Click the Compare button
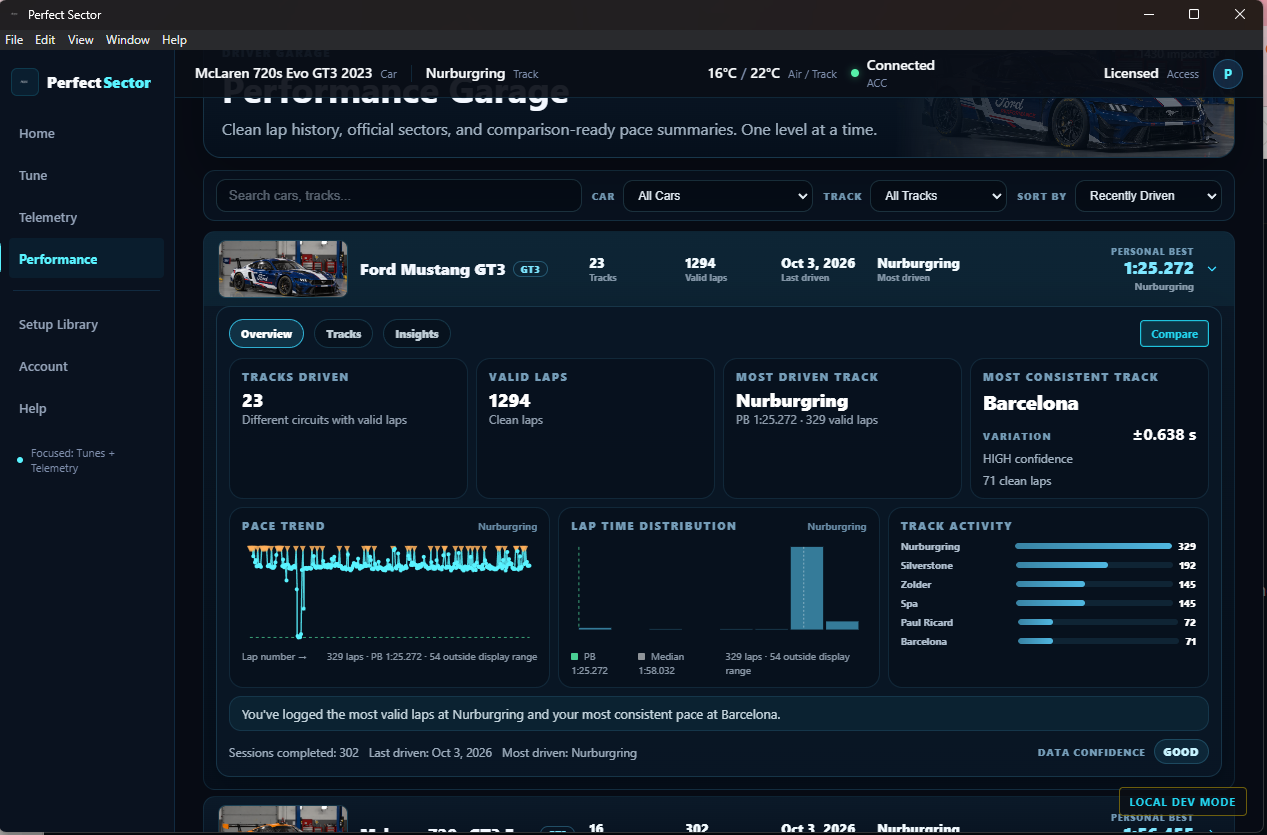 [1174, 334]
